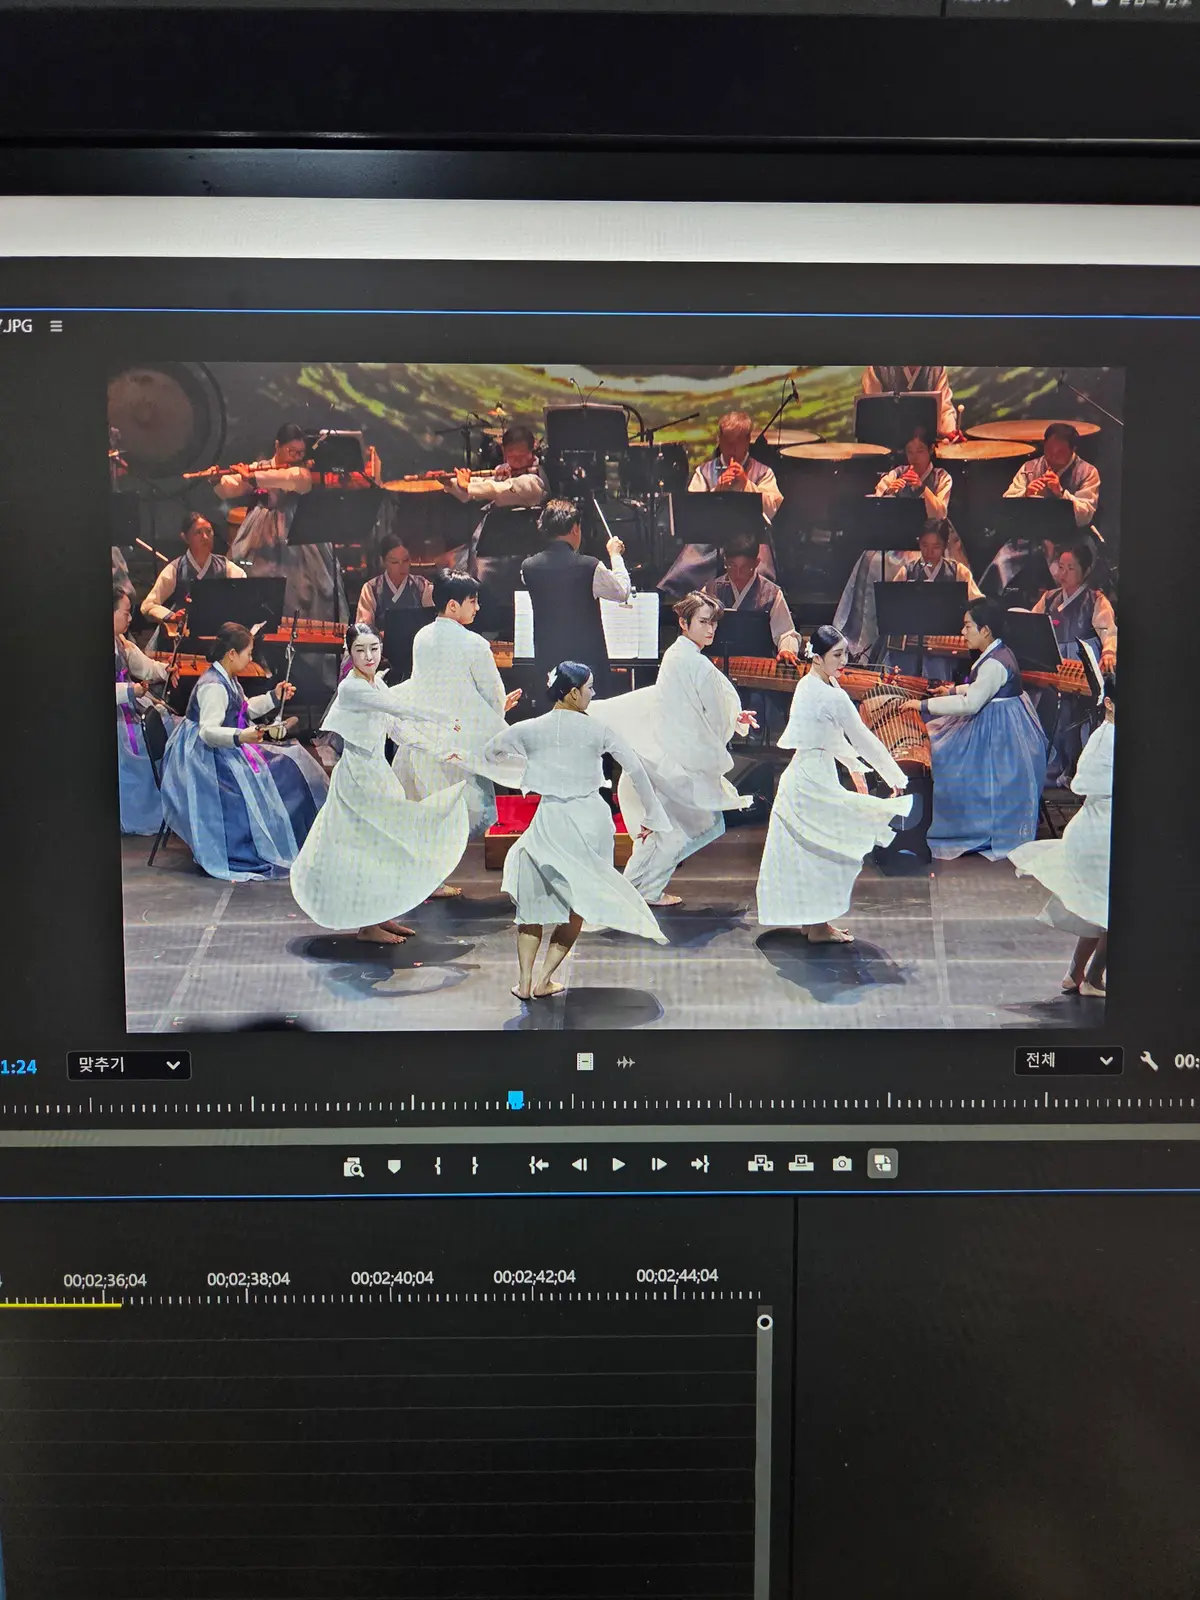1200x1600 pixels.
Task: Click the Mark Out bracket
Action: click(x=474, y=1165)
